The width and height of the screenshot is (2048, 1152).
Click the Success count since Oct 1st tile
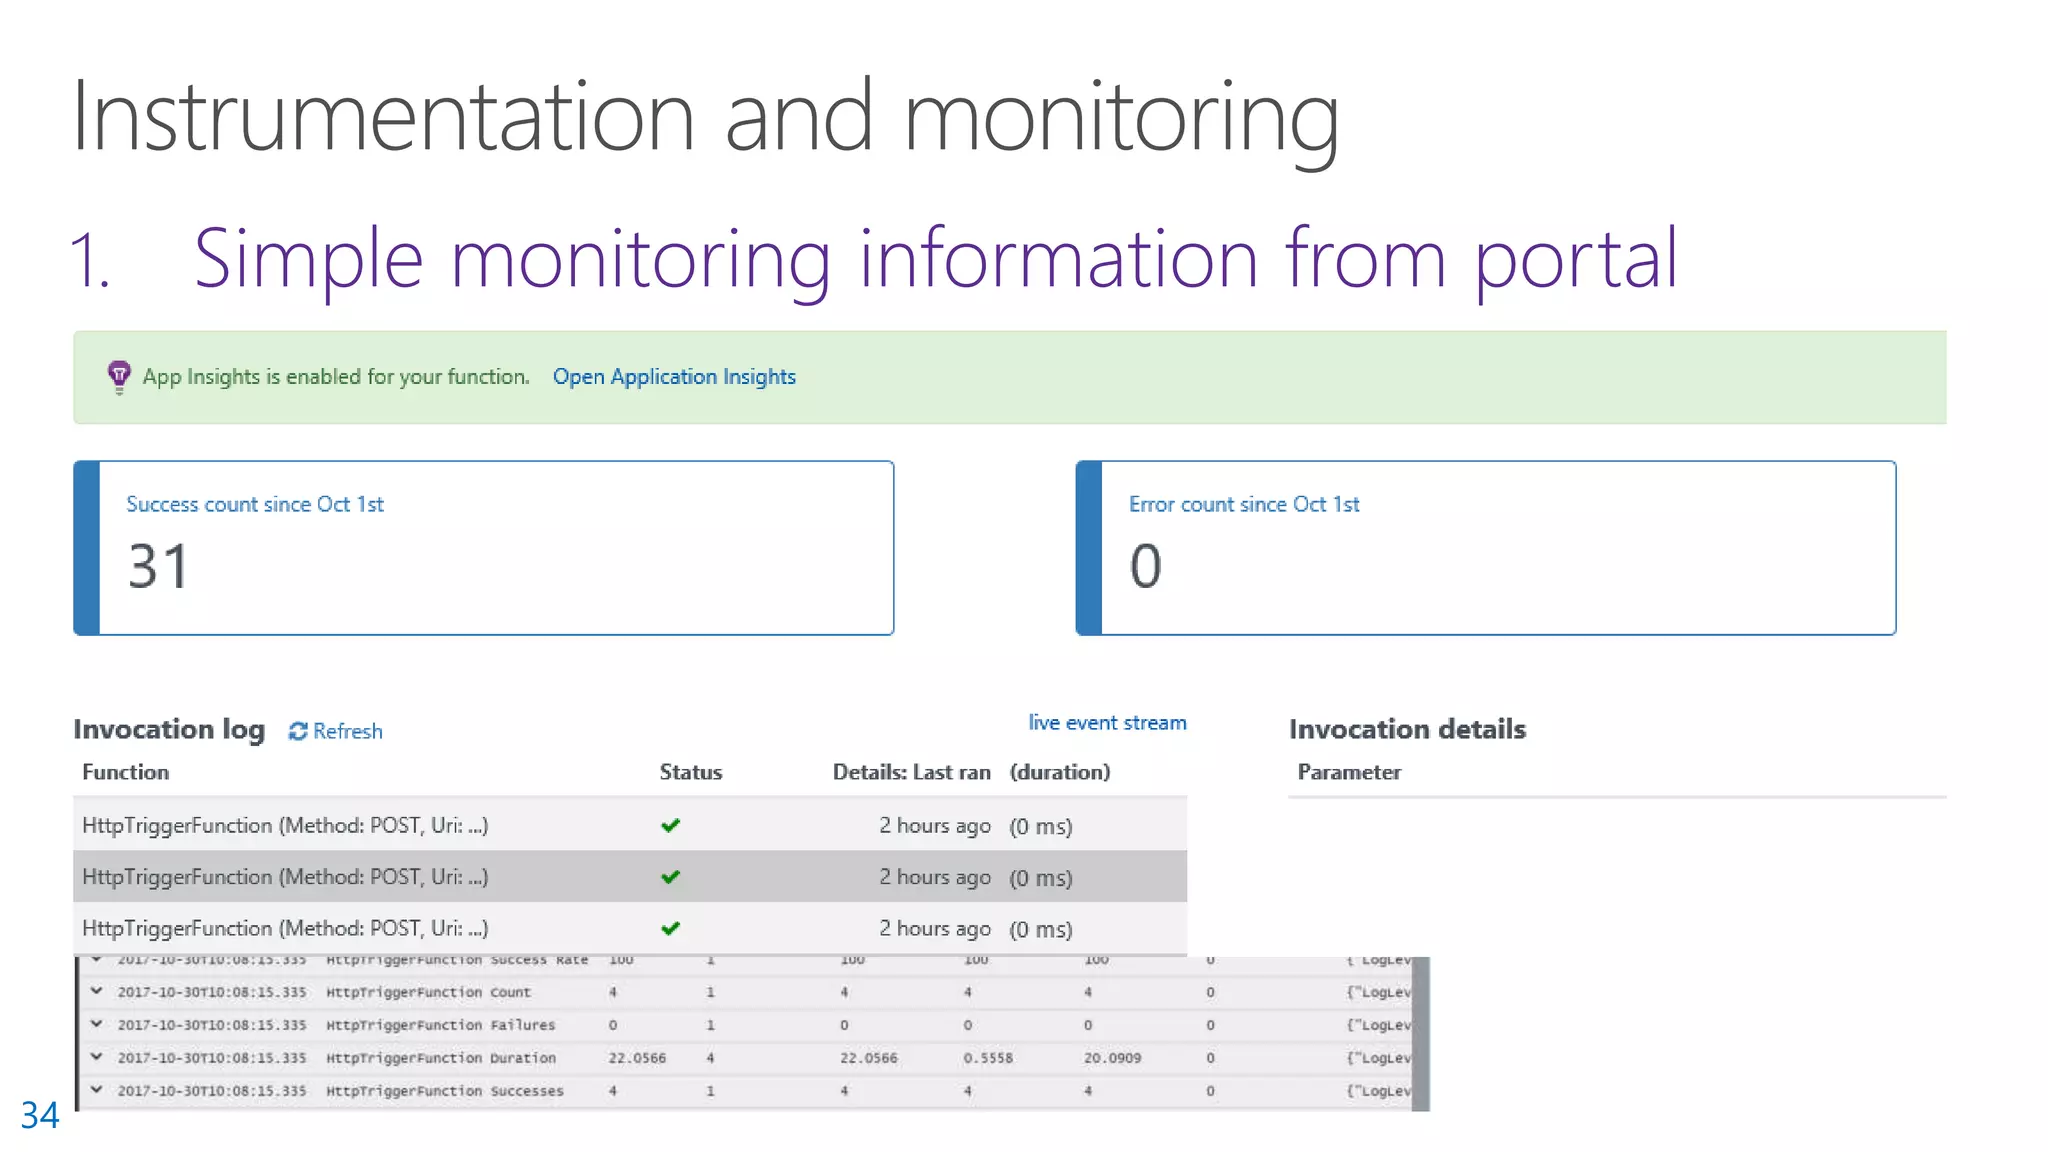click(x=484, y=548)
